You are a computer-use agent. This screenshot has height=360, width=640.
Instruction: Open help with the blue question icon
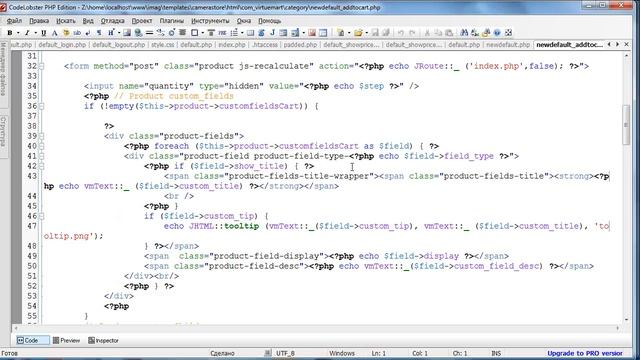click(497, 33)
